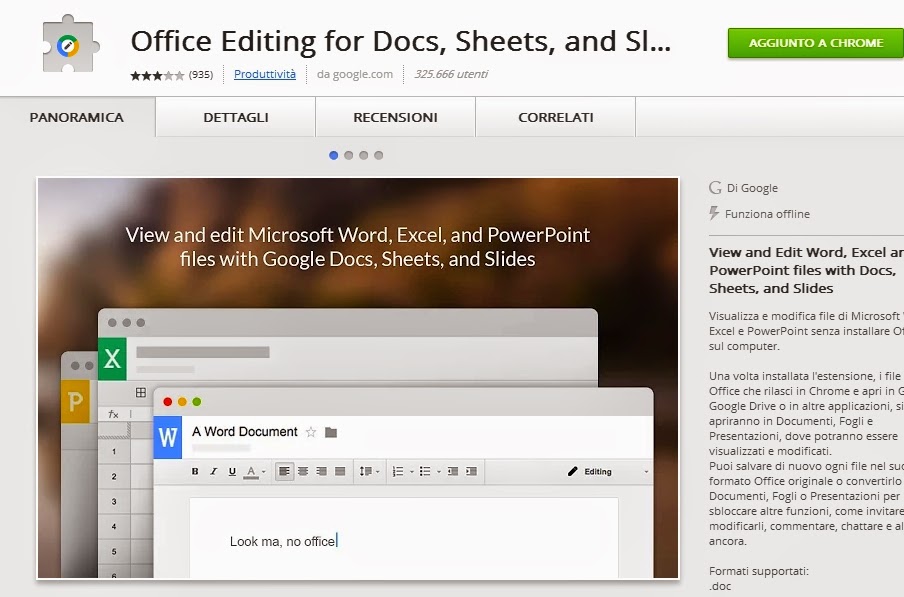The width and height of the screenshot is (904, 597).
Task: Switch to the PANORAMICA tab
Action: click(77, 117)
